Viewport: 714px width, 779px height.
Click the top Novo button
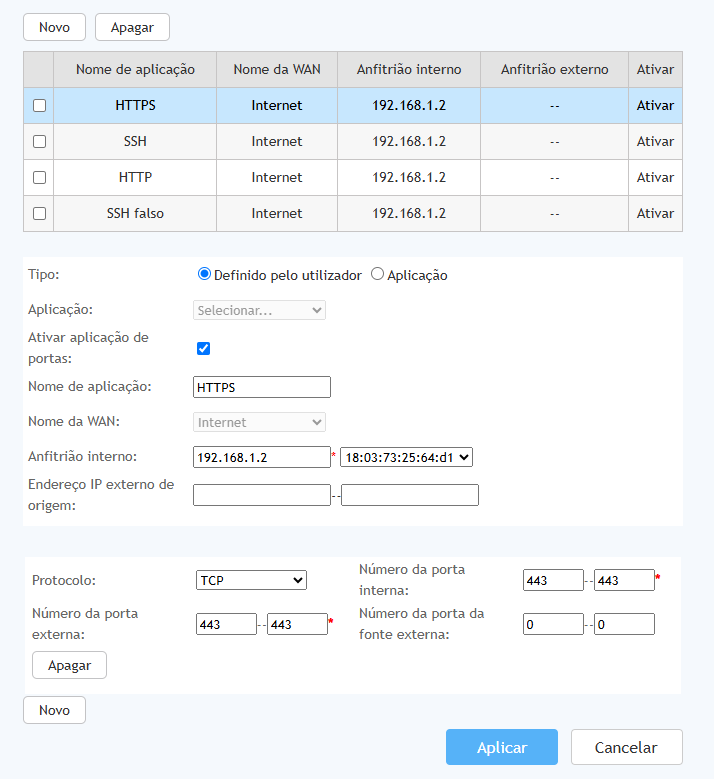(x=54, y=27)
